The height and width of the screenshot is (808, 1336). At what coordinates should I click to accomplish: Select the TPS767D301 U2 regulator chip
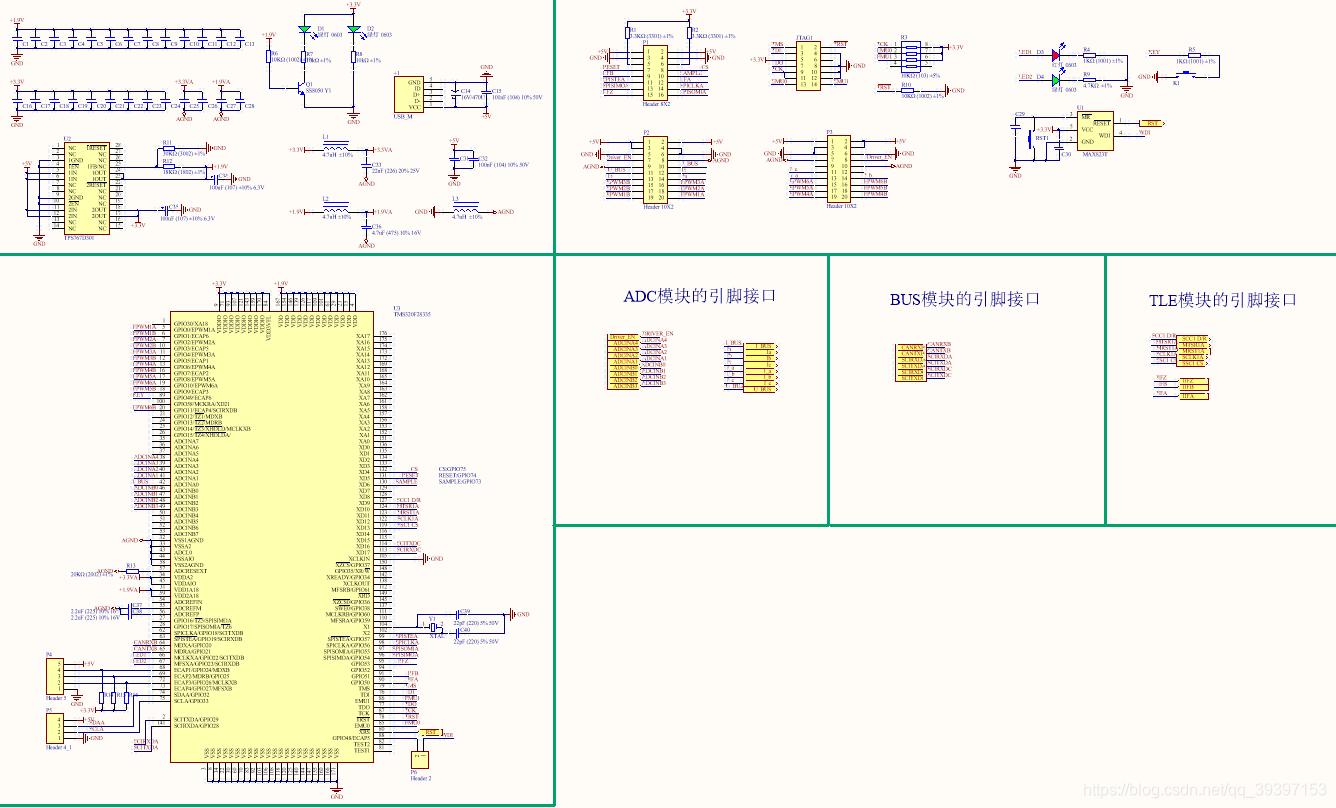pyautogui.click(x=87, y=190)
